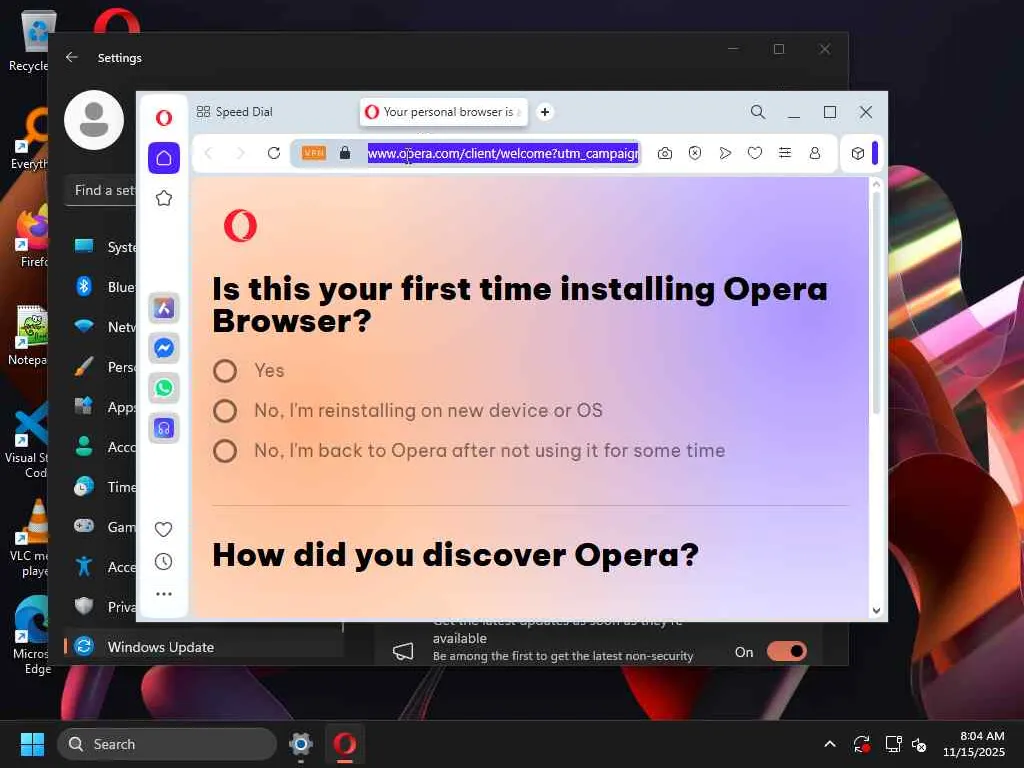
Task: Open Pinboards heart in Opera sidebar
Action: click(163, 529)
